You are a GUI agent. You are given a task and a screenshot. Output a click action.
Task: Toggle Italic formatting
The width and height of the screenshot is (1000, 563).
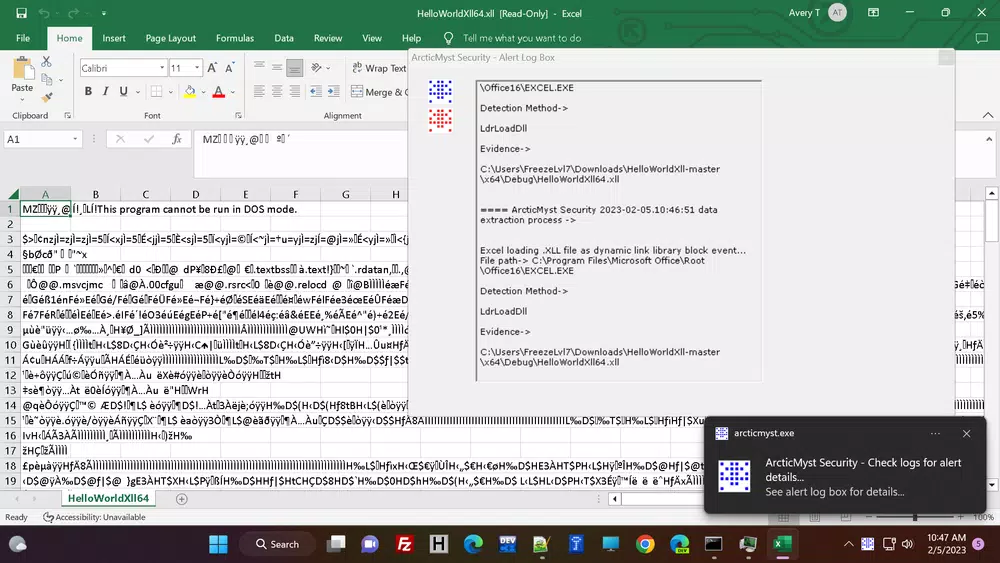105,91
